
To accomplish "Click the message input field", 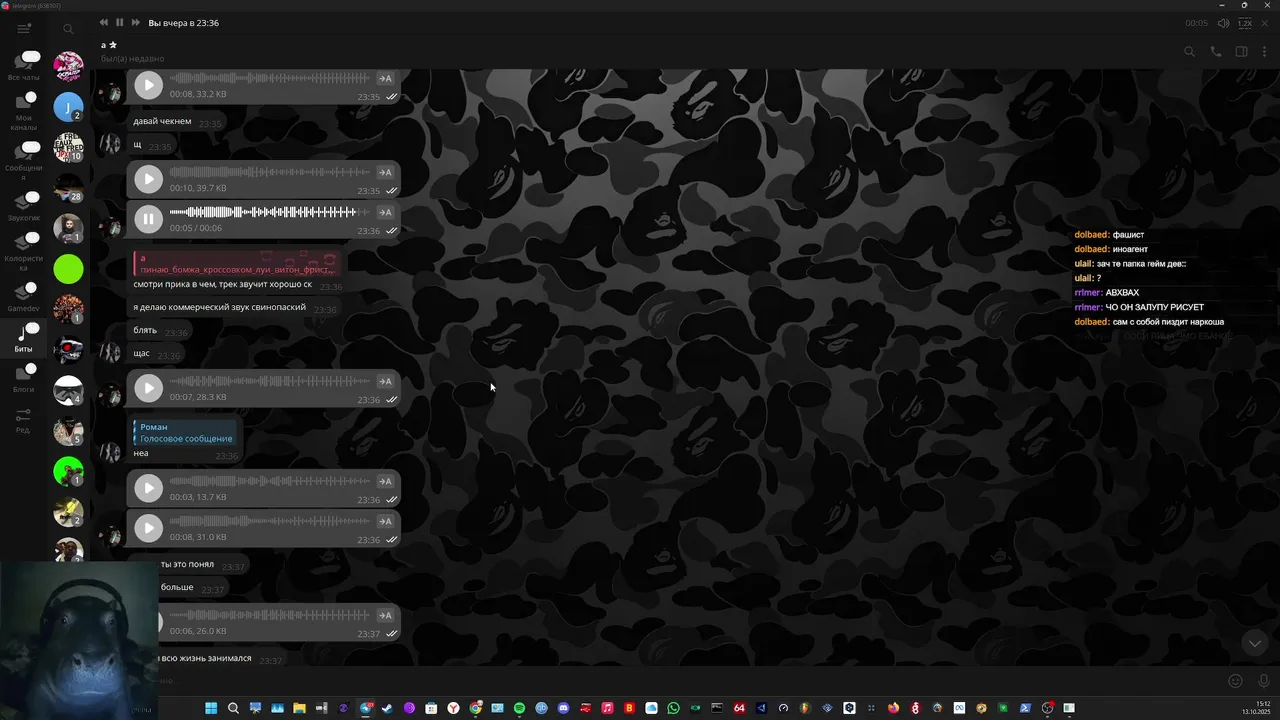I will coord(690,681).
